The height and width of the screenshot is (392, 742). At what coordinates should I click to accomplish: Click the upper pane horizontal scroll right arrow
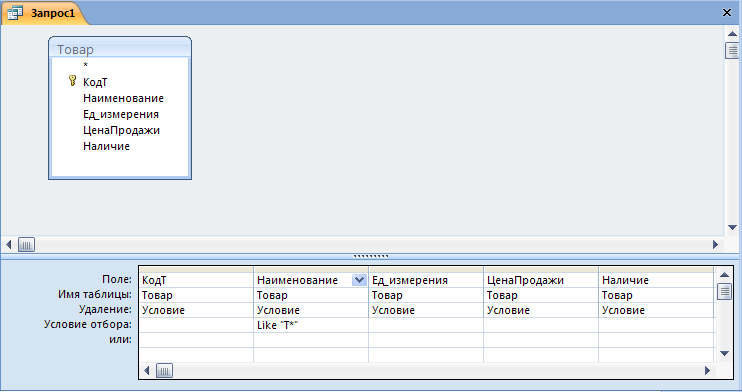[x=716, y=245]
